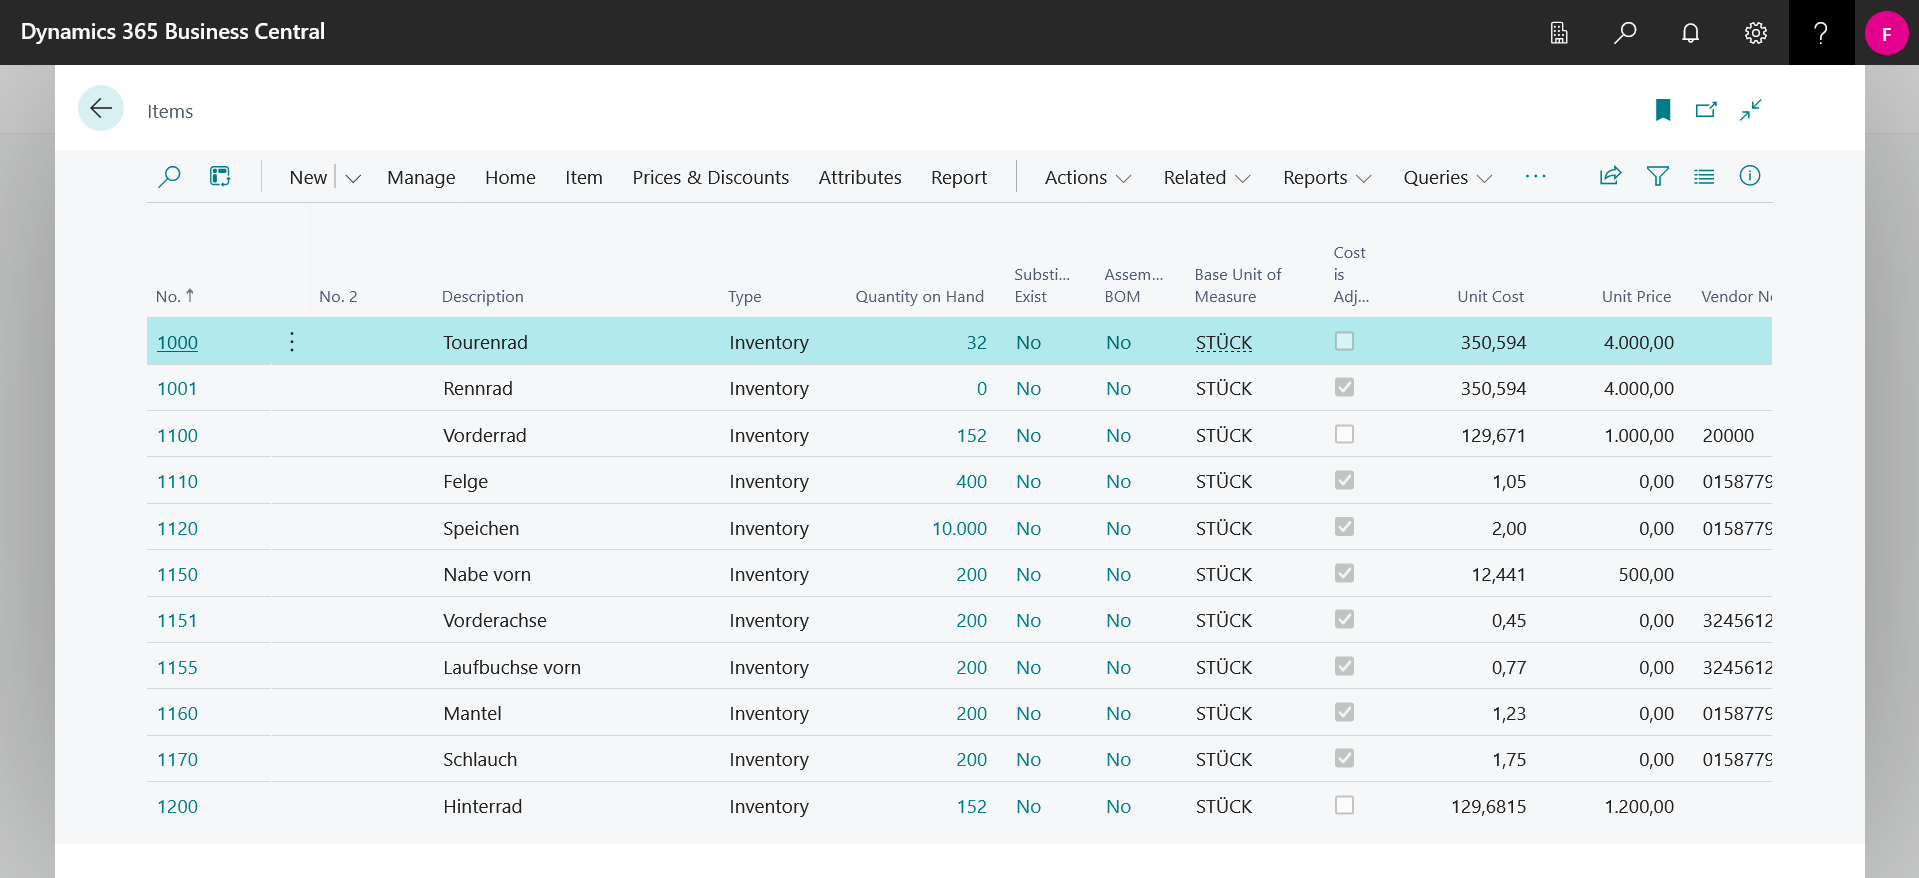Screen dimensions: 1919x878
Task: Click vendor number 20000 for Vorderrad
Action: [1728, 435]
